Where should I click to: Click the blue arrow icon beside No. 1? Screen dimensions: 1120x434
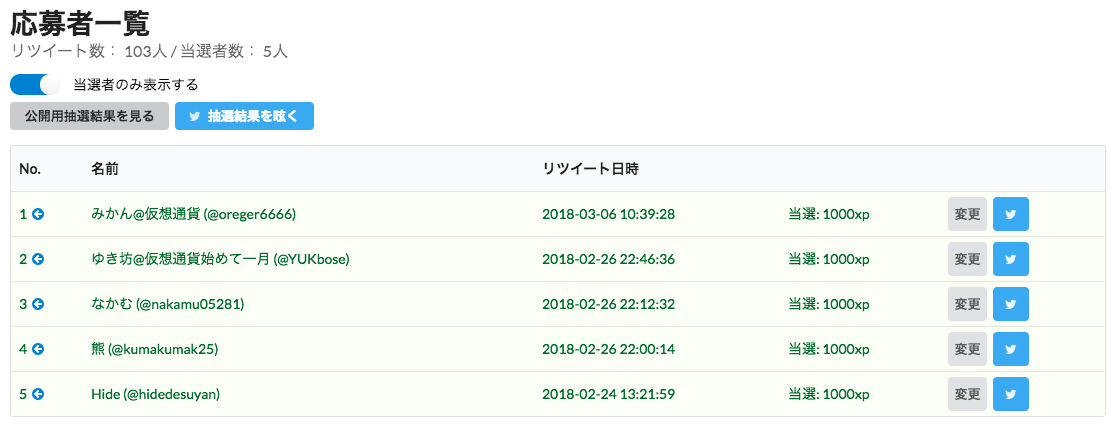click(39, 214)
